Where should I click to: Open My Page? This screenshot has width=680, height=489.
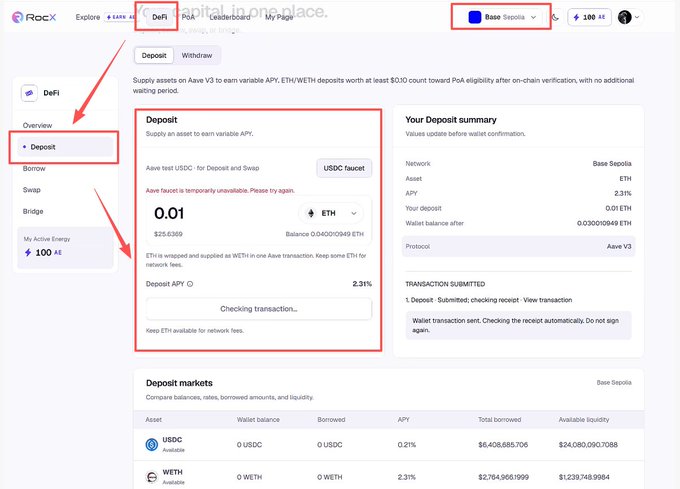pos(279,17)
